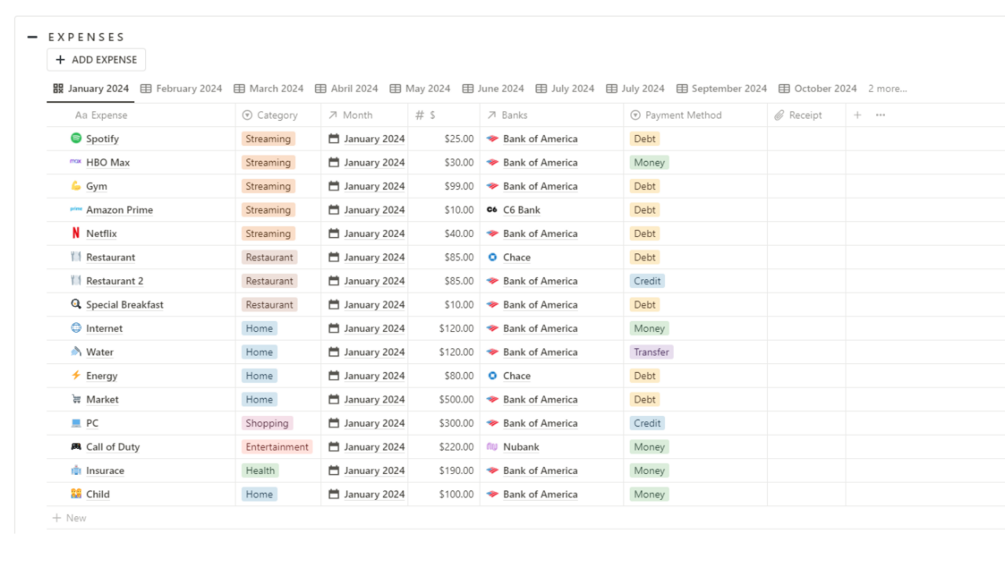Click Credit tag in PC row
This screenshot has height=565, width=1005.
pos(647,423)
